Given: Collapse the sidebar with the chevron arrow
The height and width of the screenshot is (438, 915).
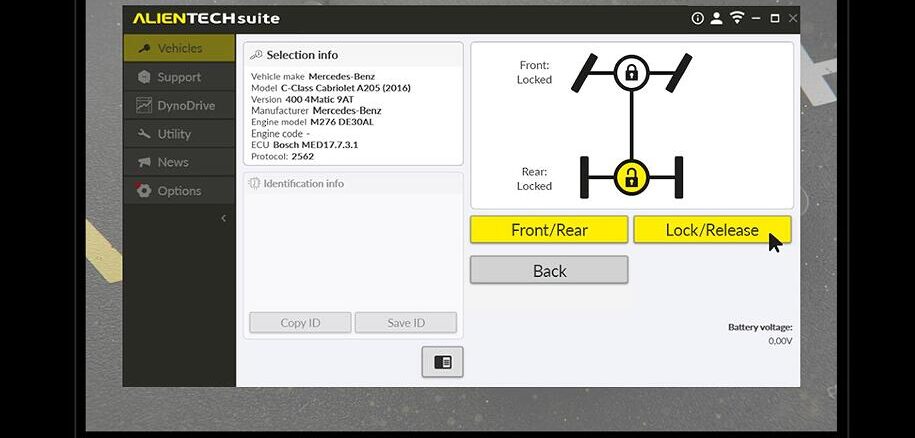Looking at the screenshot, I should (x=223, y=218).
